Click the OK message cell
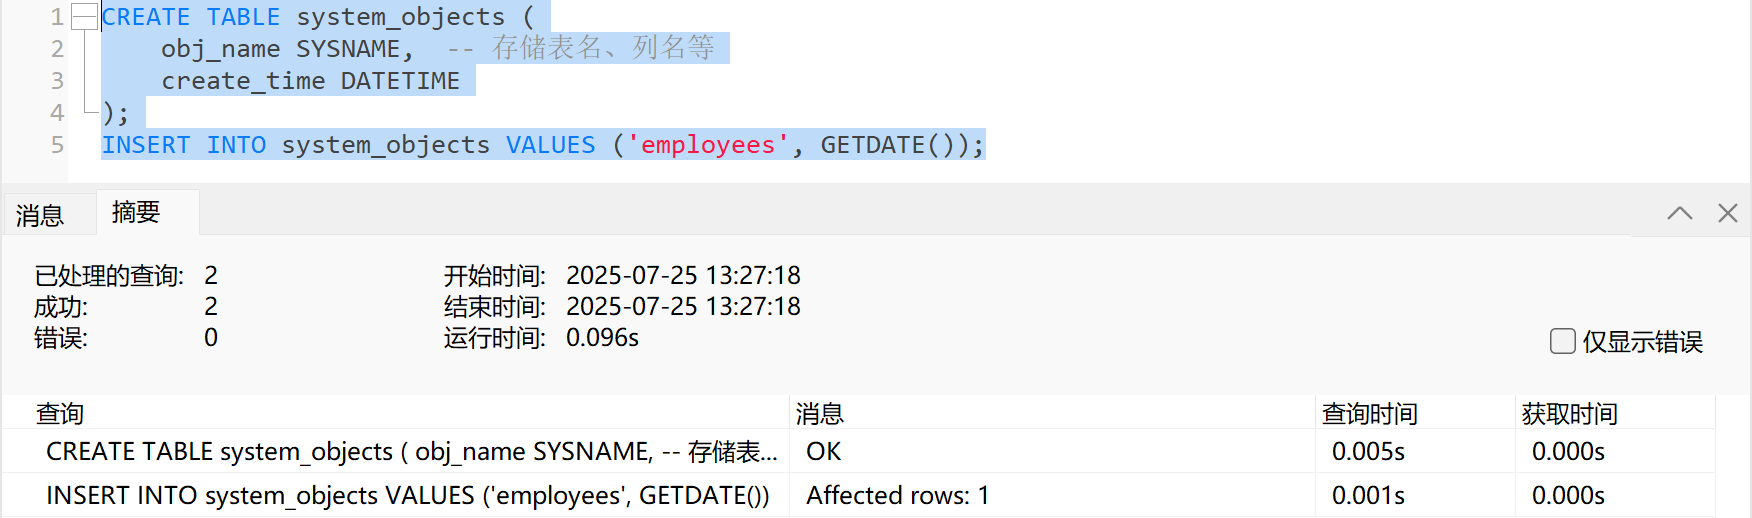Screen dimensions: 1752x518 [x=824, y=452]
